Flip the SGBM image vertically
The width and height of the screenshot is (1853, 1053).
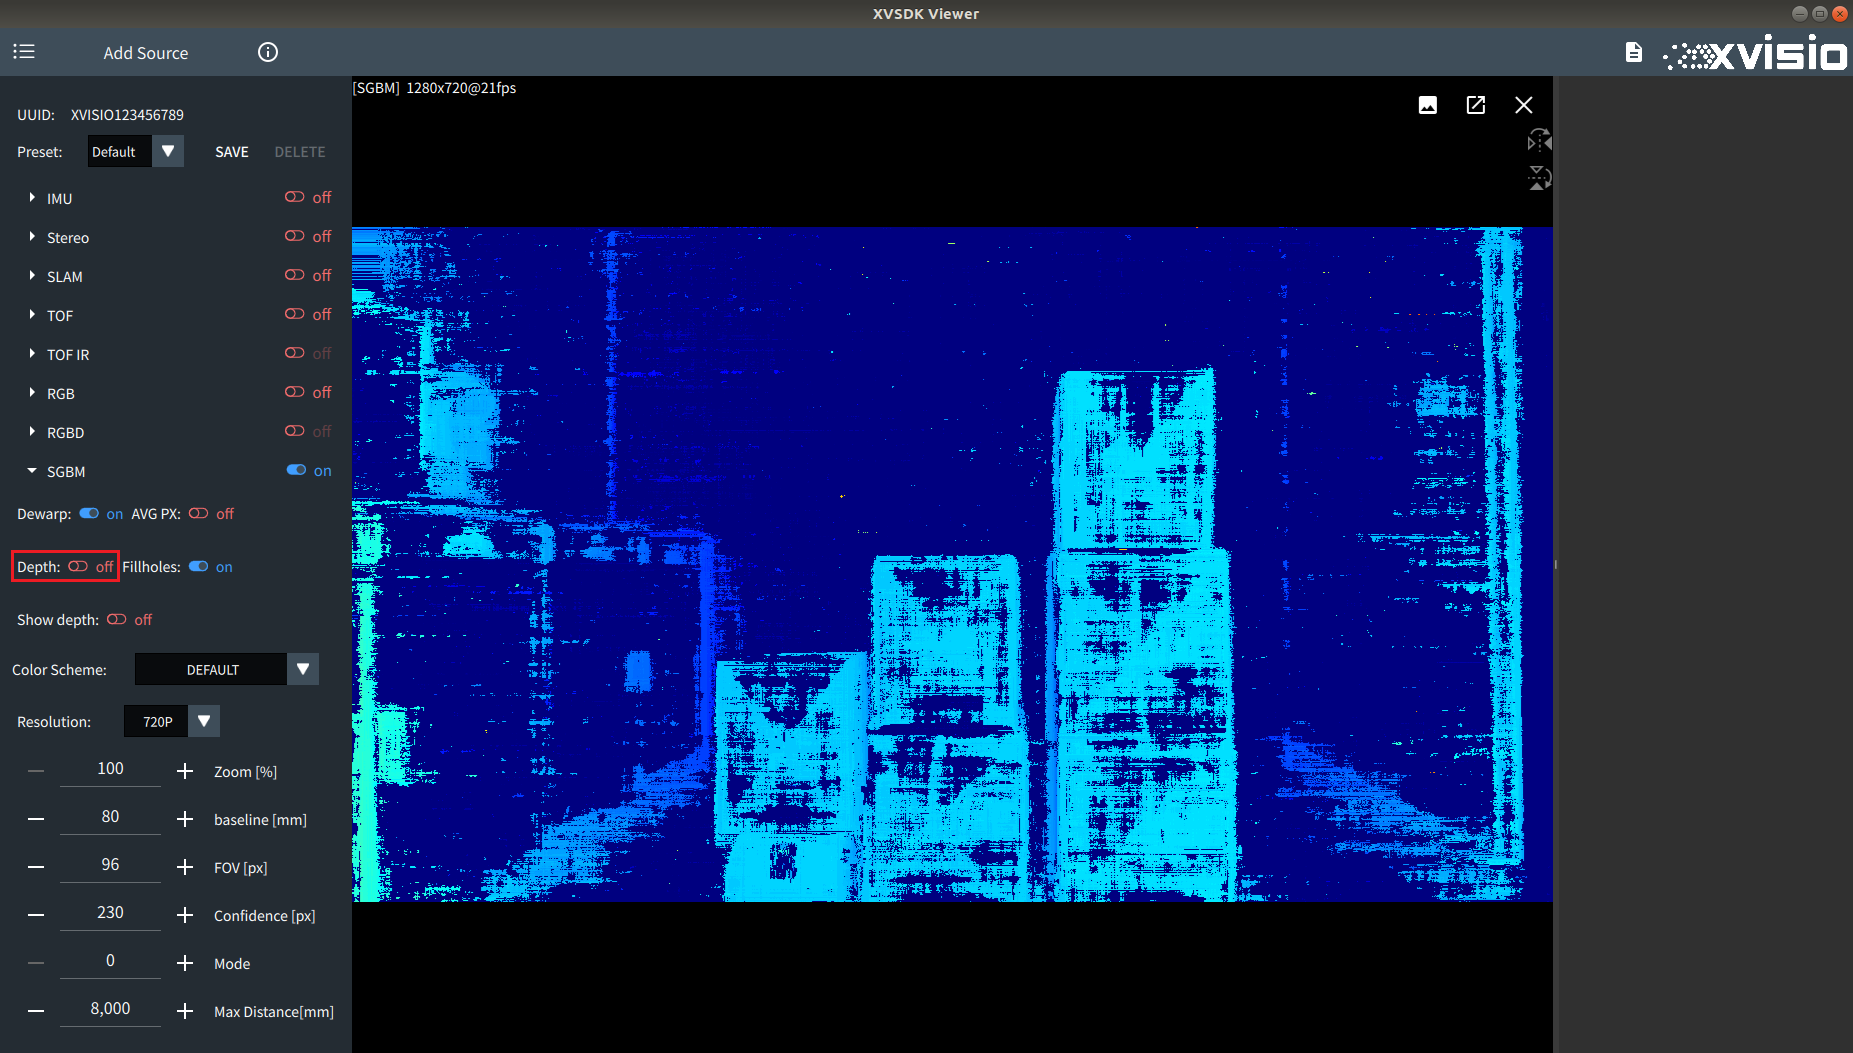point(1539,178)
